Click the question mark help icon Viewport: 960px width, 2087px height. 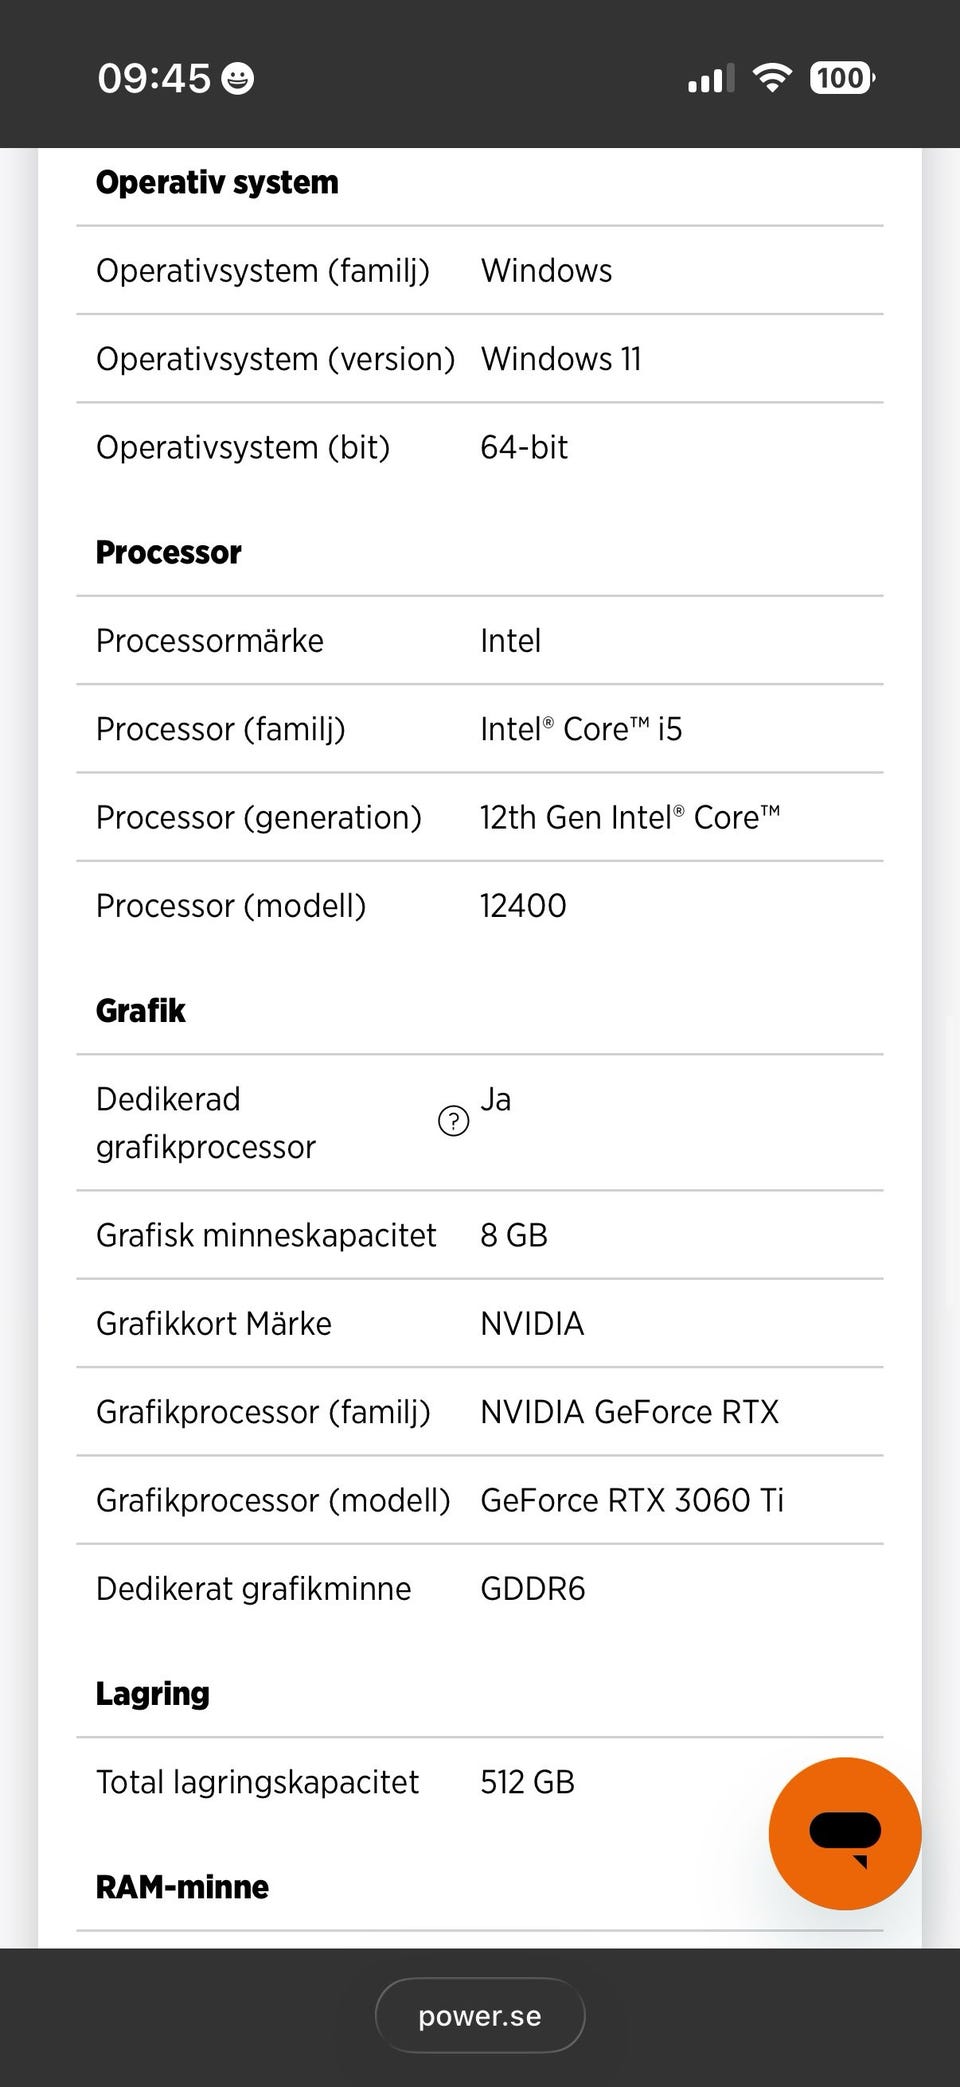[x=453, y=1121]
